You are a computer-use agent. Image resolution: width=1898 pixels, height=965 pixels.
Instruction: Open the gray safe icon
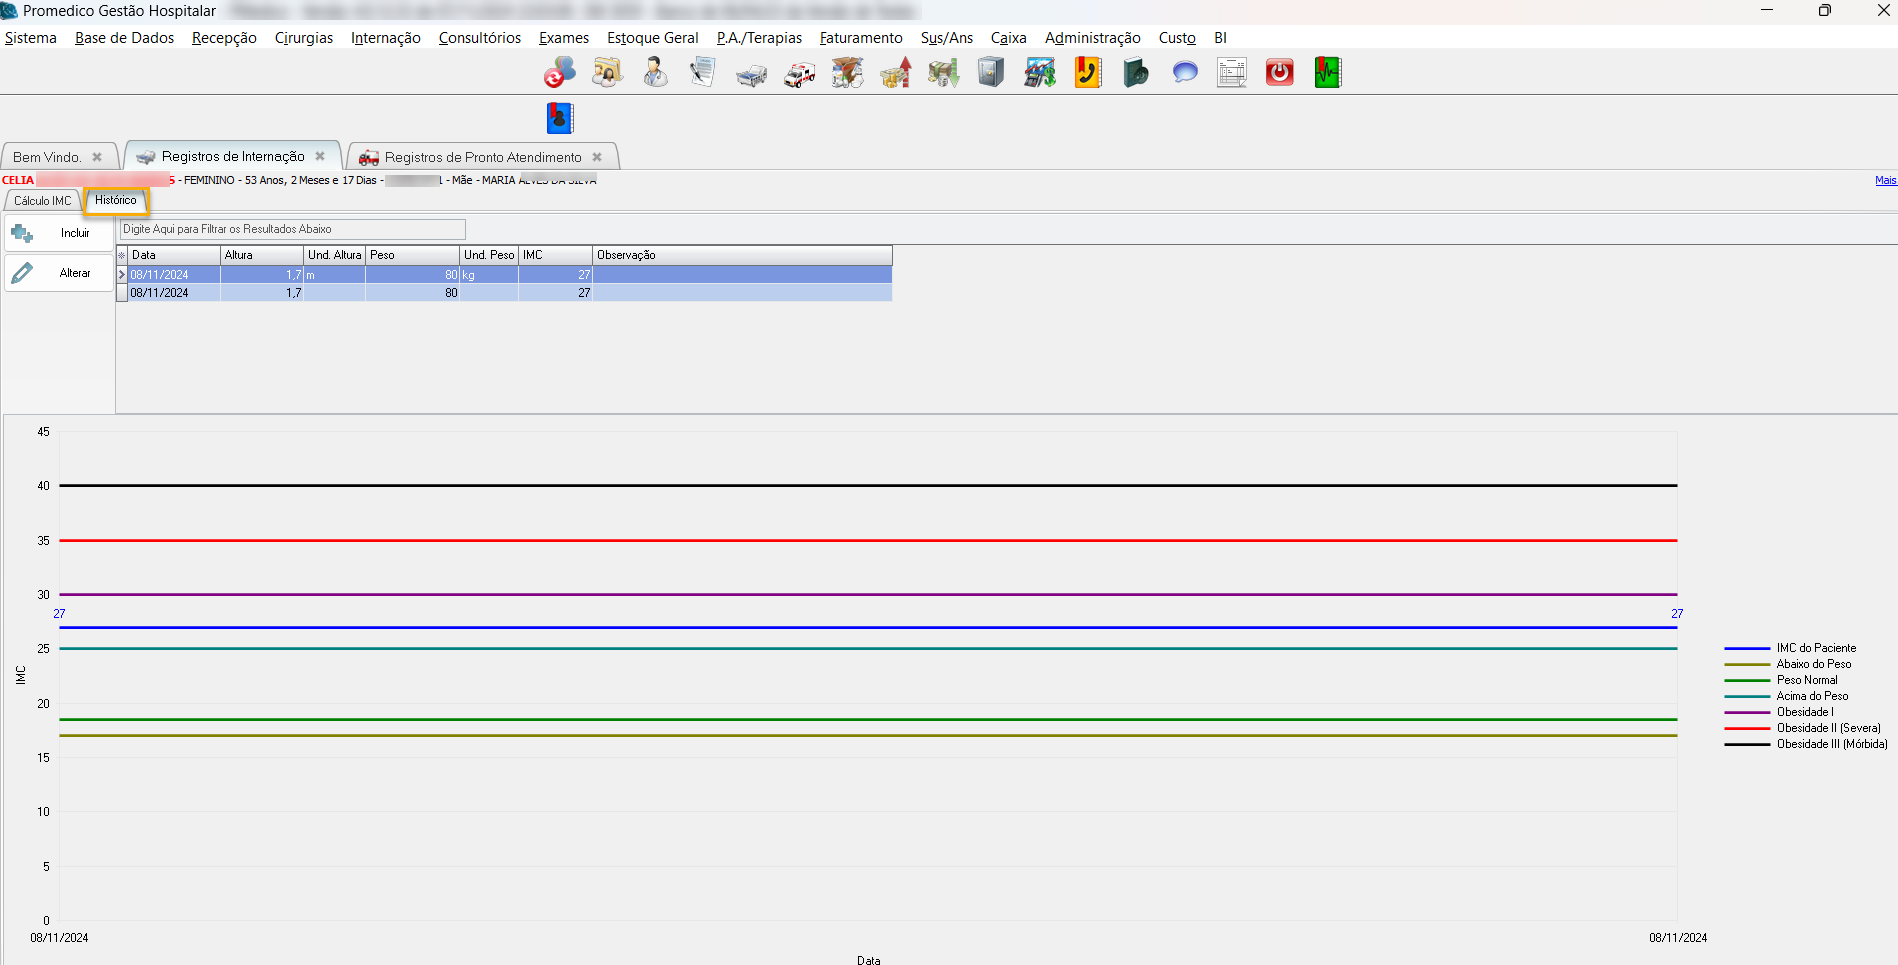(991, 73)
